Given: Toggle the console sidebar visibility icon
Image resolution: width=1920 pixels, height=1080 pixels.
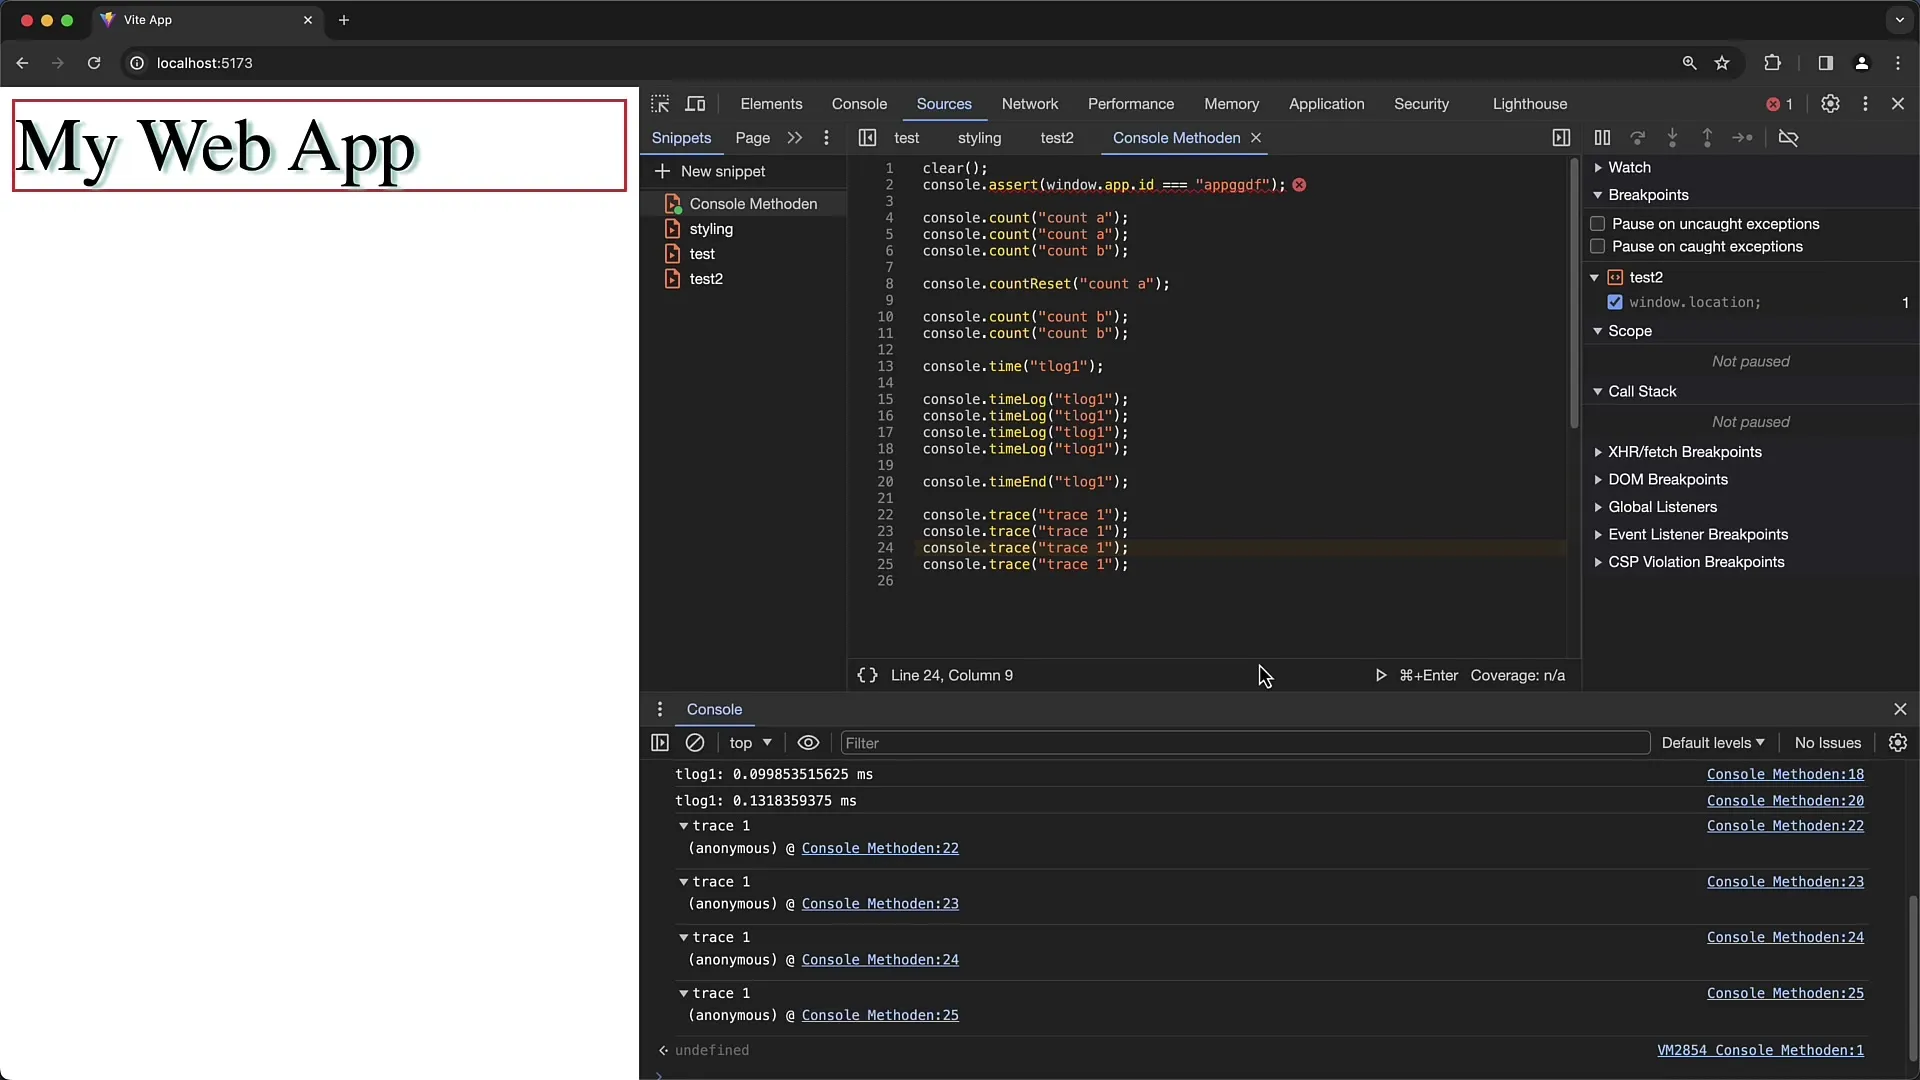Looking at the screenshot, I should [659, 742].
